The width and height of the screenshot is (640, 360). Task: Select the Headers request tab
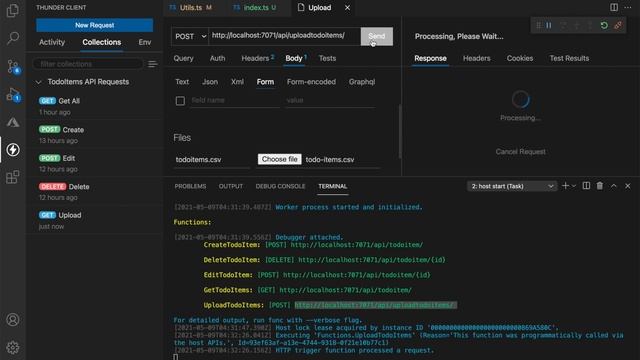[x=257, y=58]
